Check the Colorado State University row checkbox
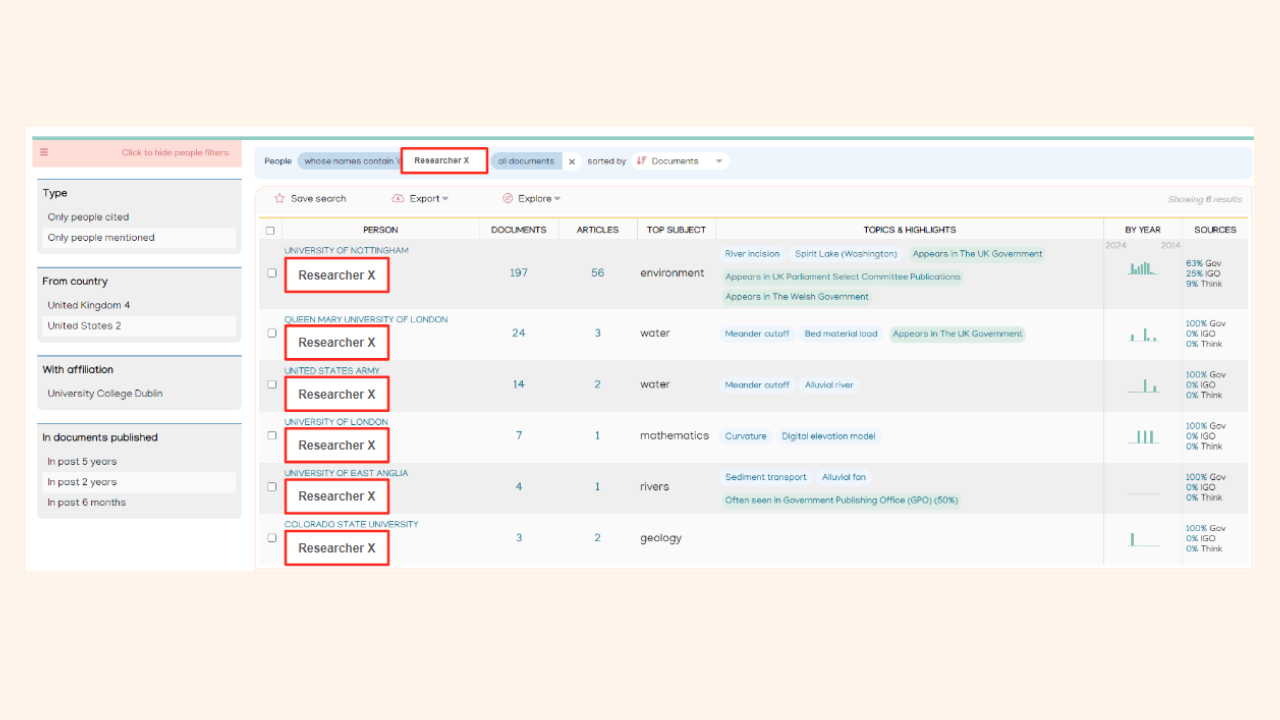 pos(272,537)
